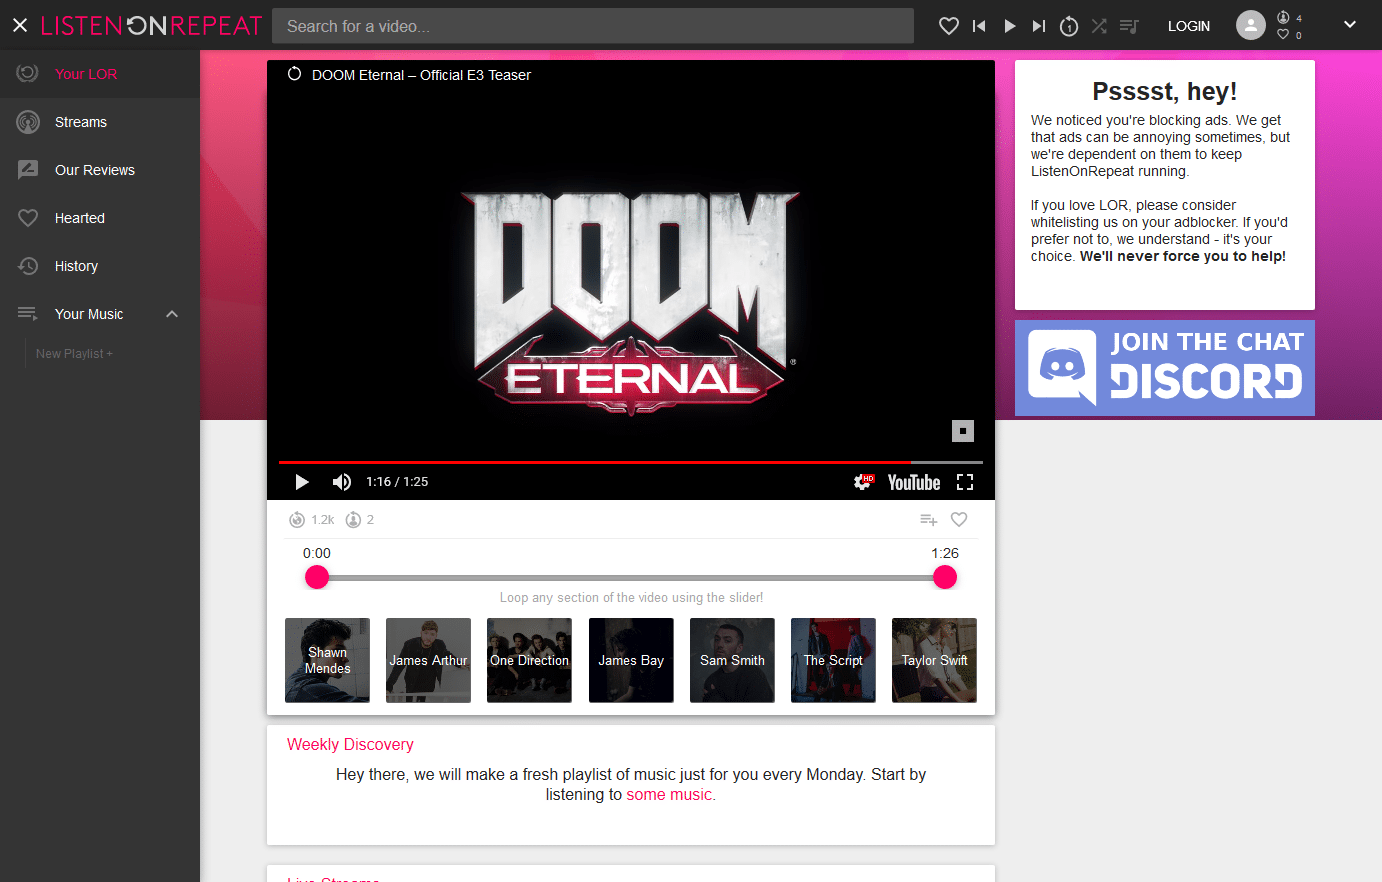
Task: Select the Taylor Swift artist thumbnail
Action: pyautogui.click(x=934, y=660)
